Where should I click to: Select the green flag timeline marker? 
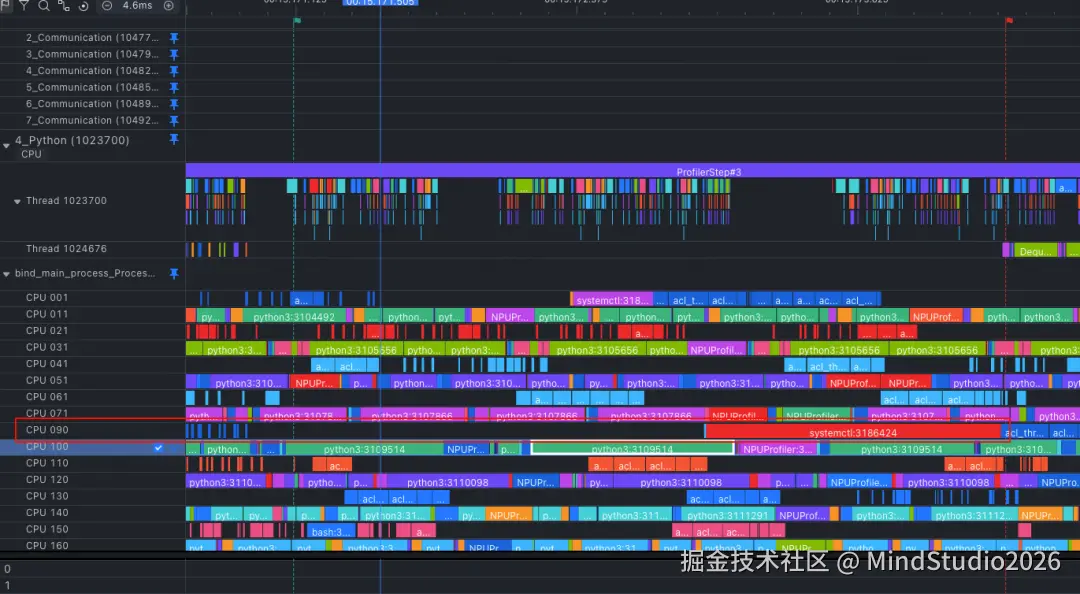click(x=298, y=21)
